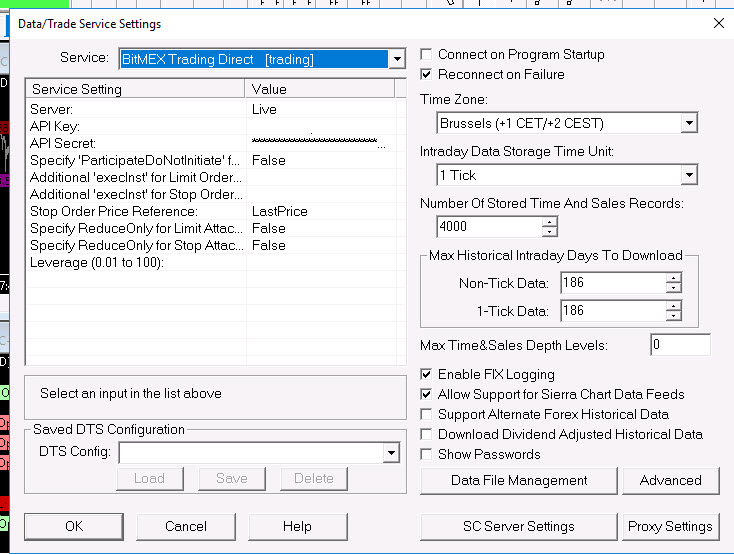The width and height of the screenshot is (734, 554).
Task: Click the Save DTS configuration button
Action: [232, 479]
